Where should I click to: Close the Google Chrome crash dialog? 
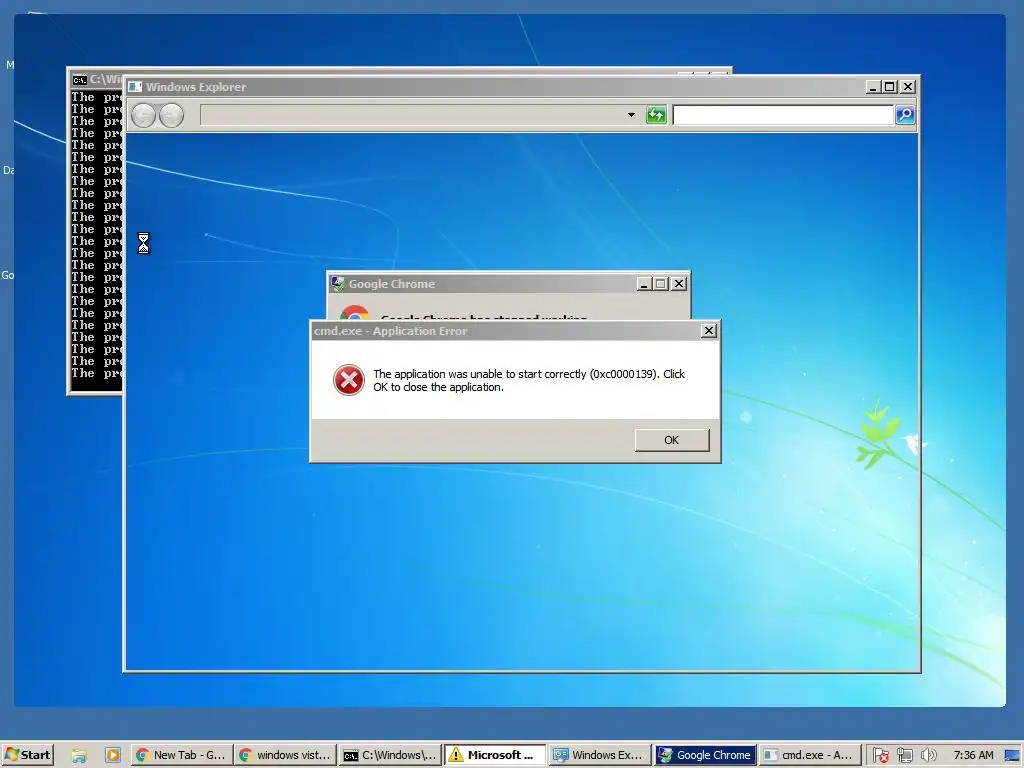[x=679, y=284]
